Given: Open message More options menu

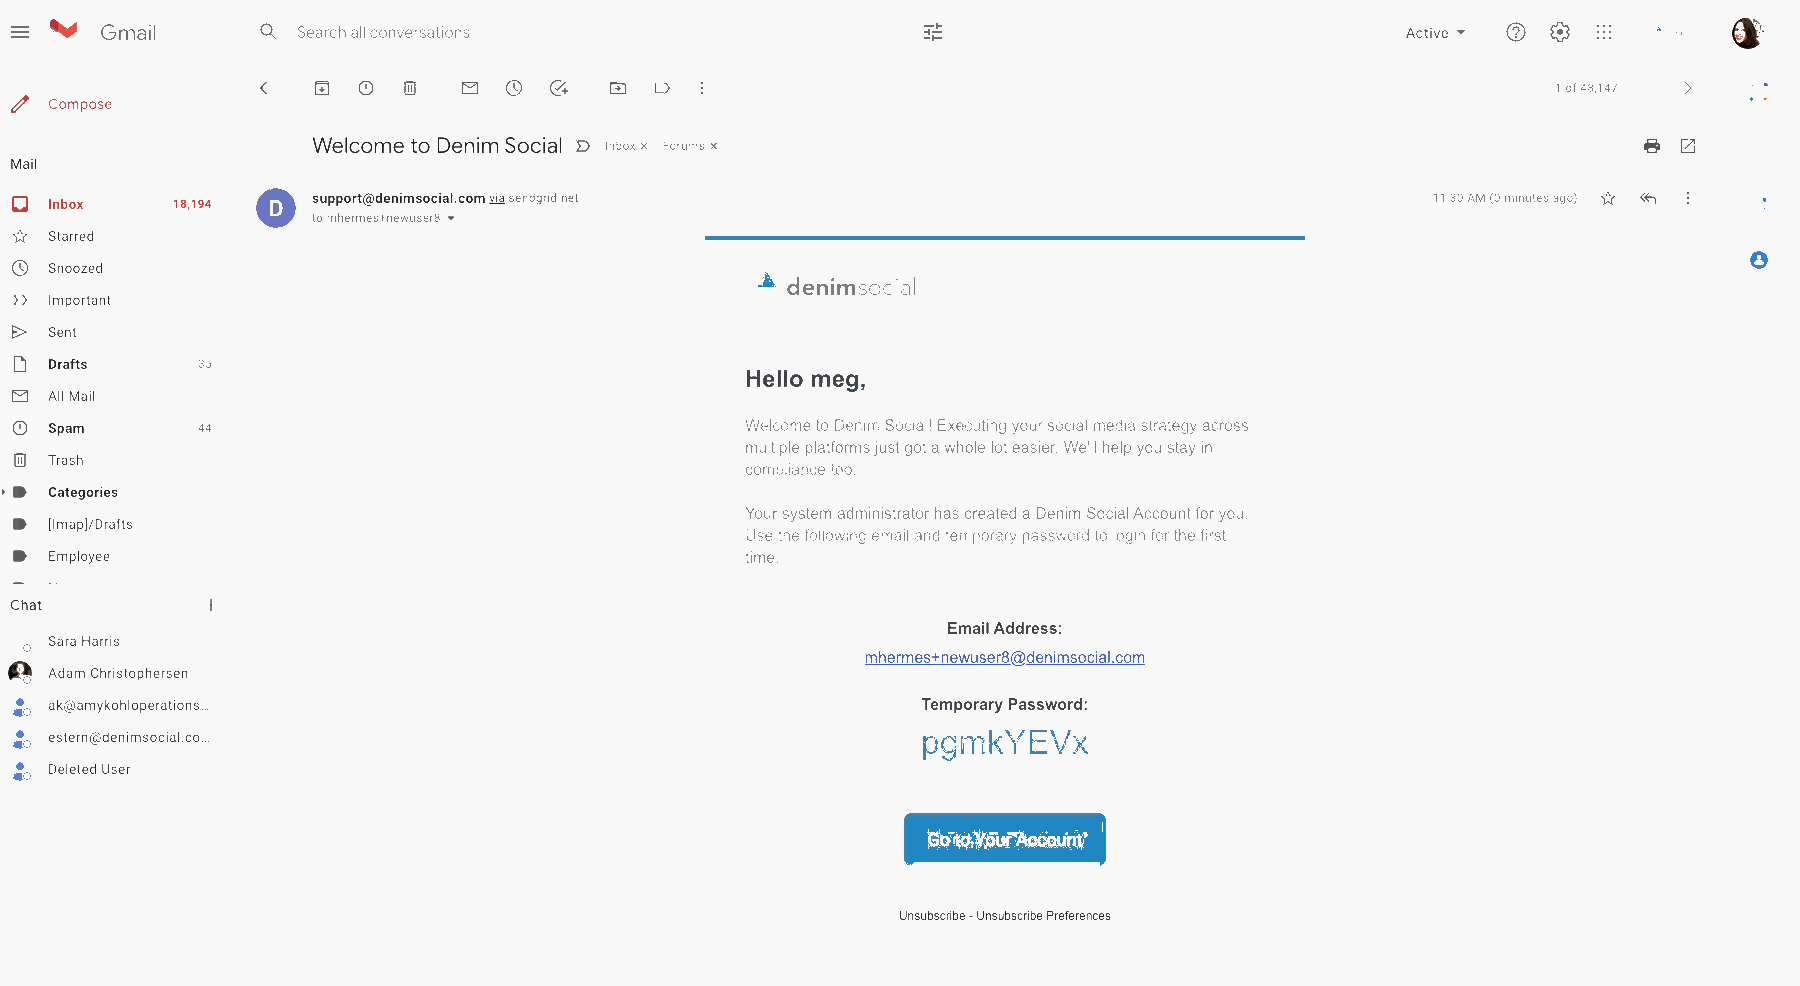Looking at the screenshot, I should click(1688, 198).
